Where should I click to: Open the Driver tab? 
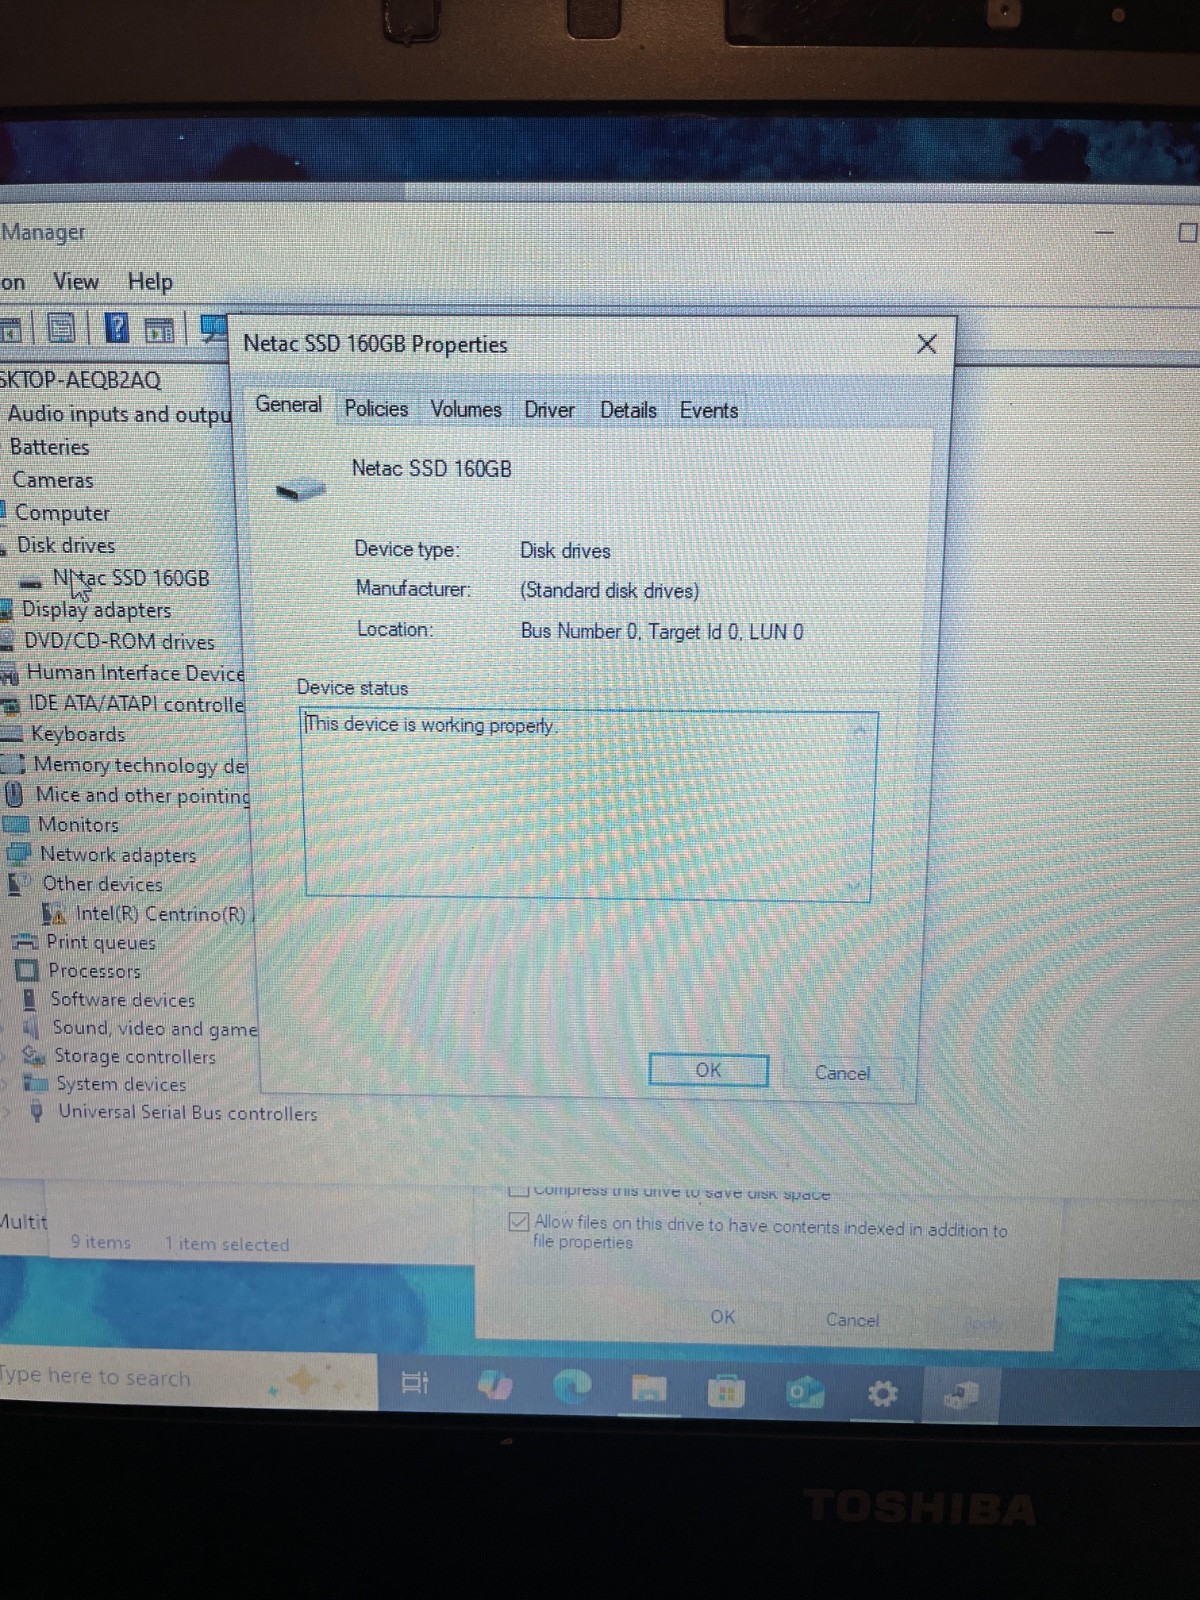pos(549,410)
